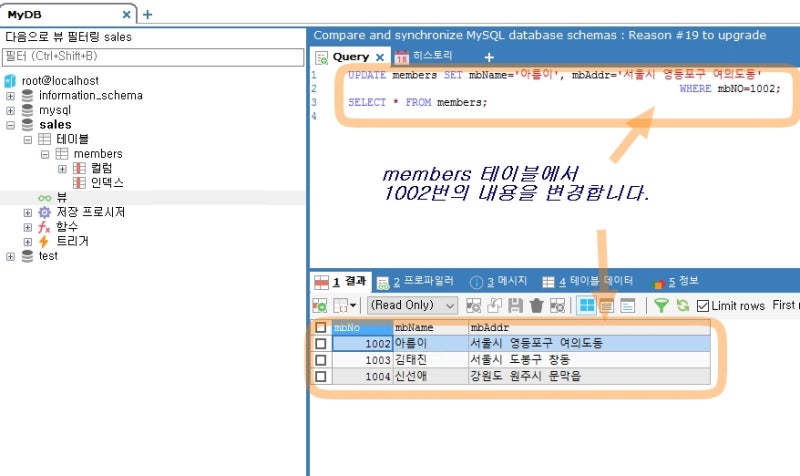Click the export result set icon
The width and height of the screenshot is (800, 476).
(x=320, y=306)
